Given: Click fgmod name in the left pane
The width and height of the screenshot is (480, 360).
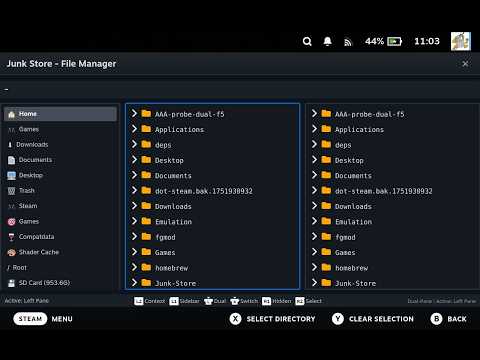Looking at the screenshot, I should [165, 237].
